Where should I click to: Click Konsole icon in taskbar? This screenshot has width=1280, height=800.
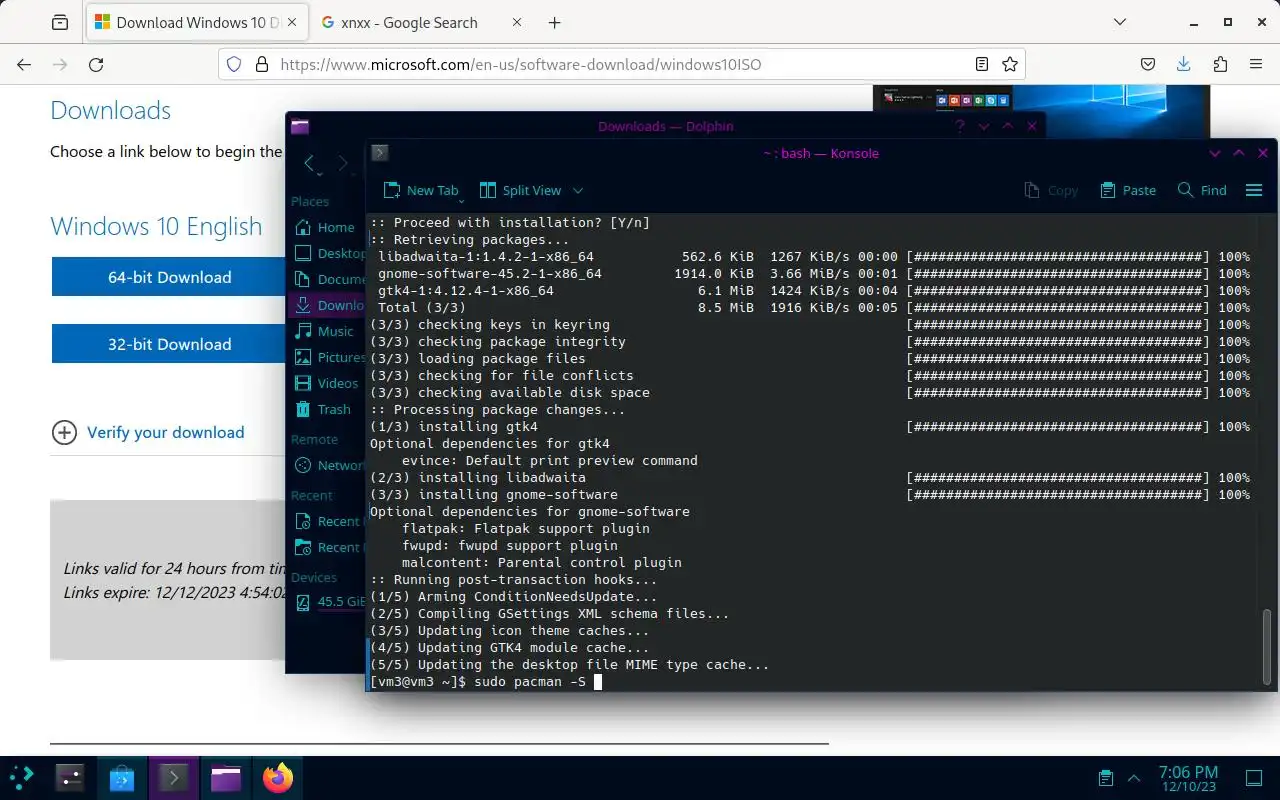[x=174, y=777]
